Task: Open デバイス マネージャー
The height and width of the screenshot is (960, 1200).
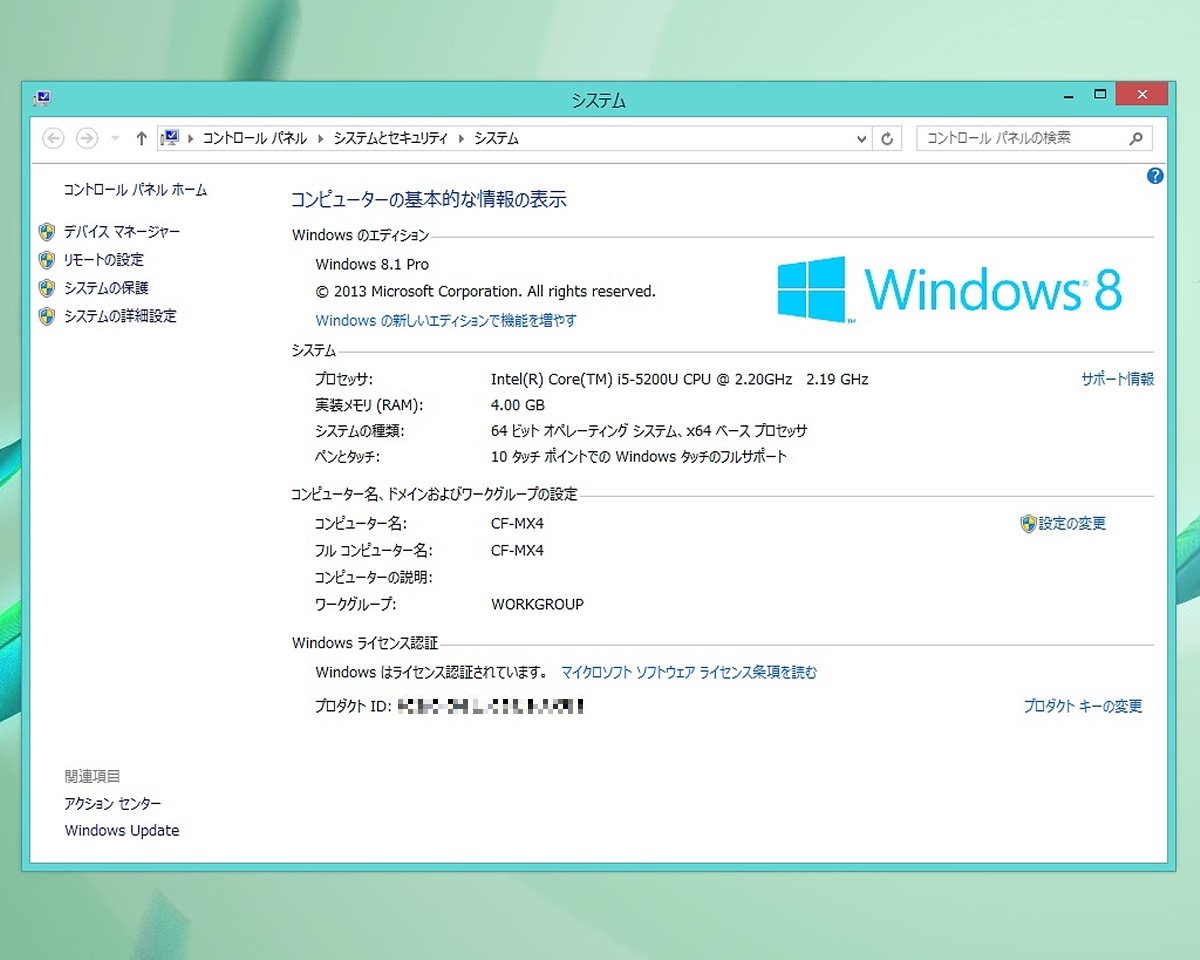Action: (x=122, y=231)
